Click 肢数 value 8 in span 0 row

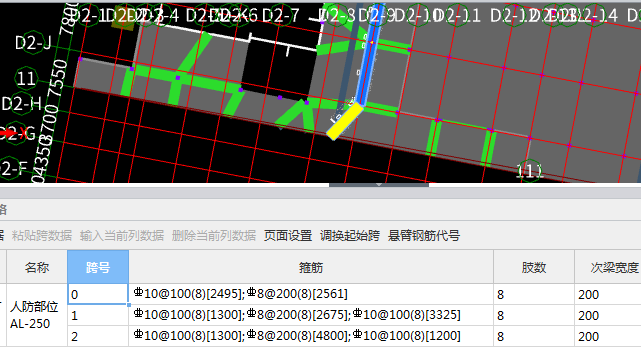pos(533,294)
